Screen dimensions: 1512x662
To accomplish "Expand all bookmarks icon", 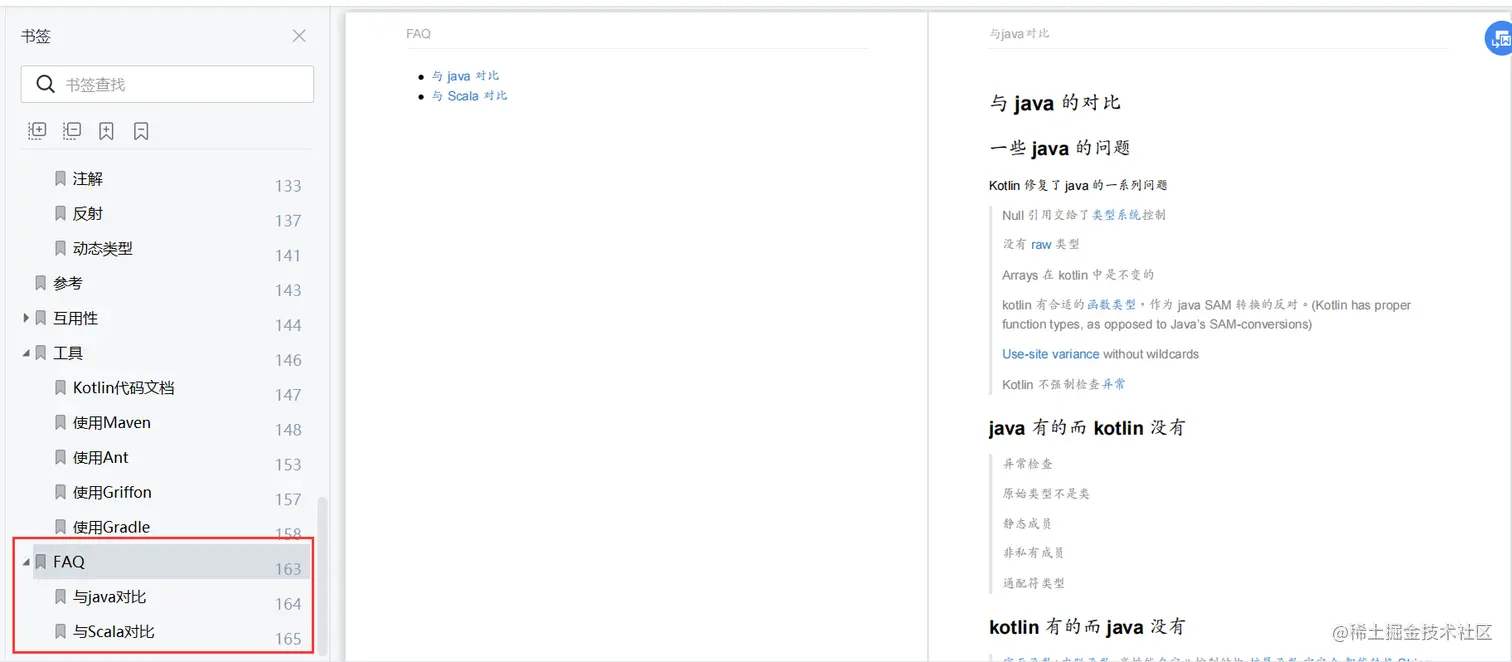I will 37,131.
